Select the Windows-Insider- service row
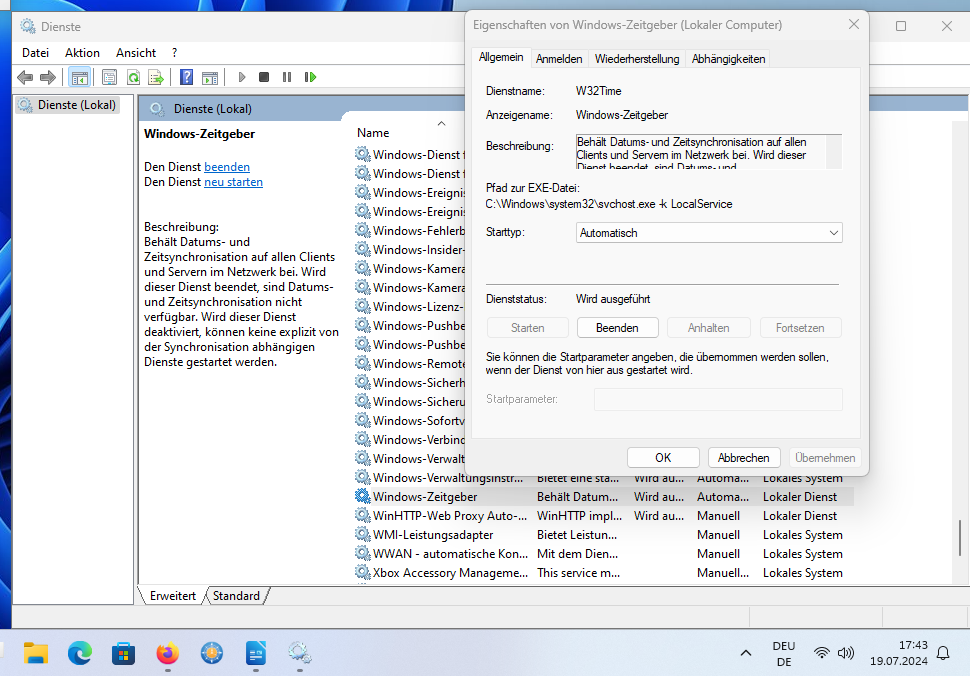Viewport: 970px width, 676px height. point(410,250)
